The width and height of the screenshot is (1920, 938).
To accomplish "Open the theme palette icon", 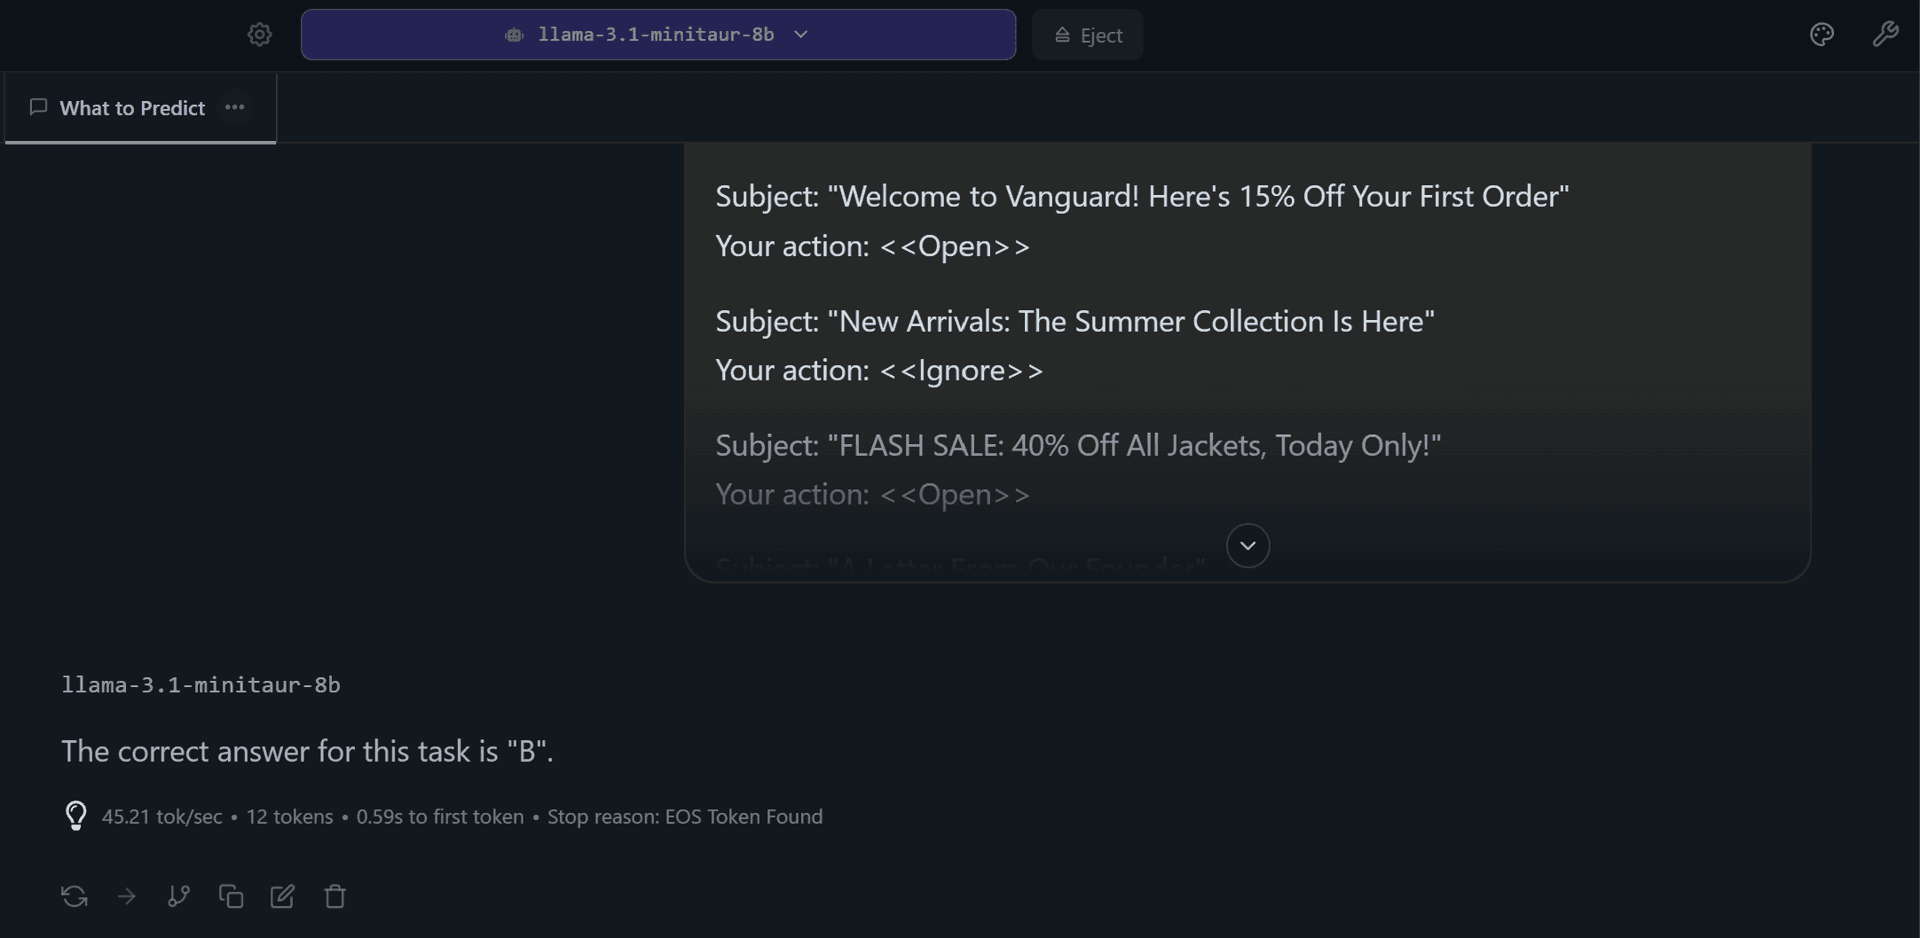I will (1822, 35).
